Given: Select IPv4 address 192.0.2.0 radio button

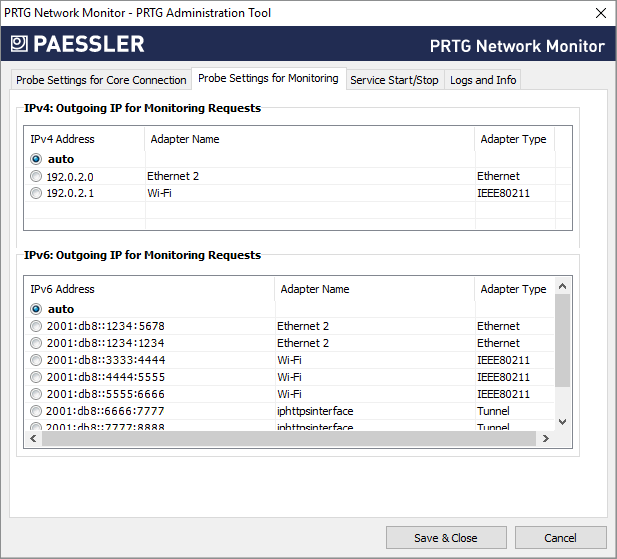Looking at the screenshot, I should [37, 176].
